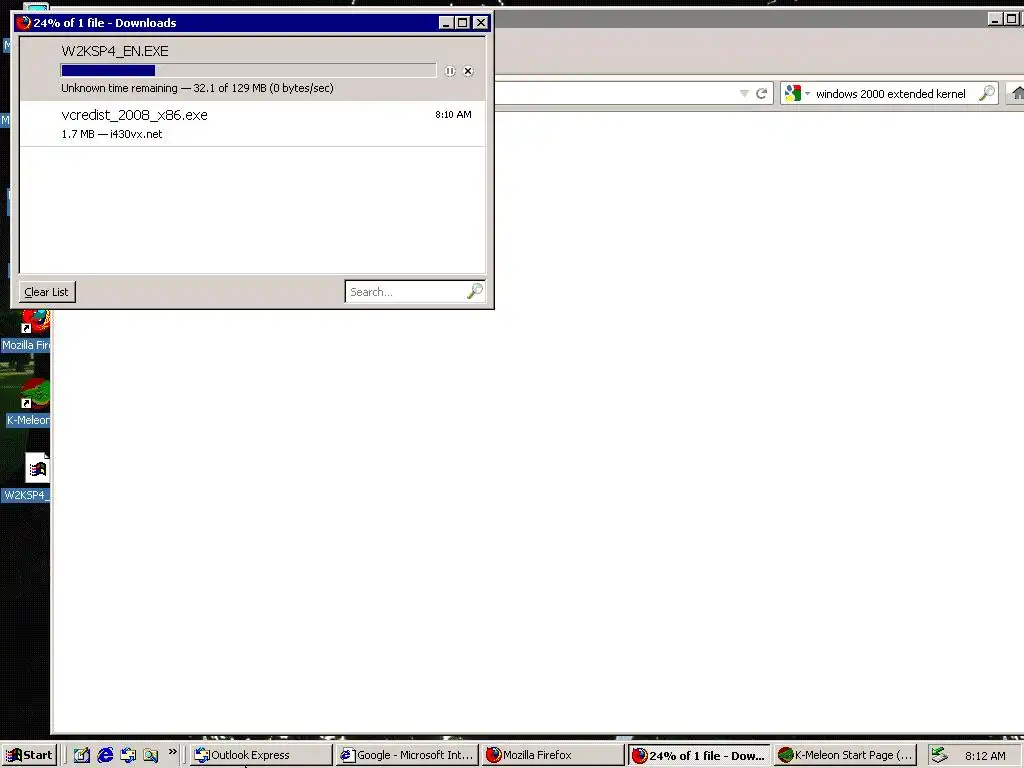This screenshot has height=768, width=1024.
Task: Click the '1.7 MB — i430vx.net' source text
Action: tap(112, 134)
